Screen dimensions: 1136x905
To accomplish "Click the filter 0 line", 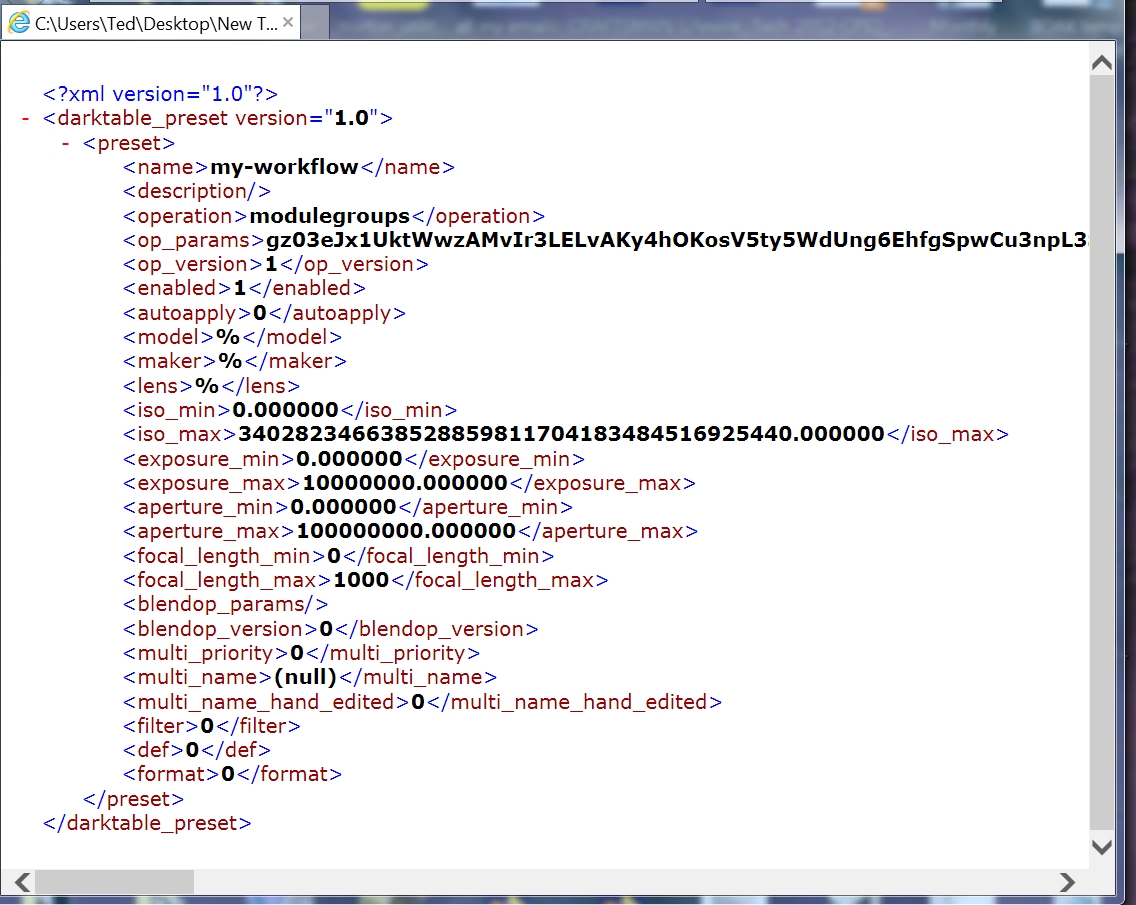I will [212, 726].
